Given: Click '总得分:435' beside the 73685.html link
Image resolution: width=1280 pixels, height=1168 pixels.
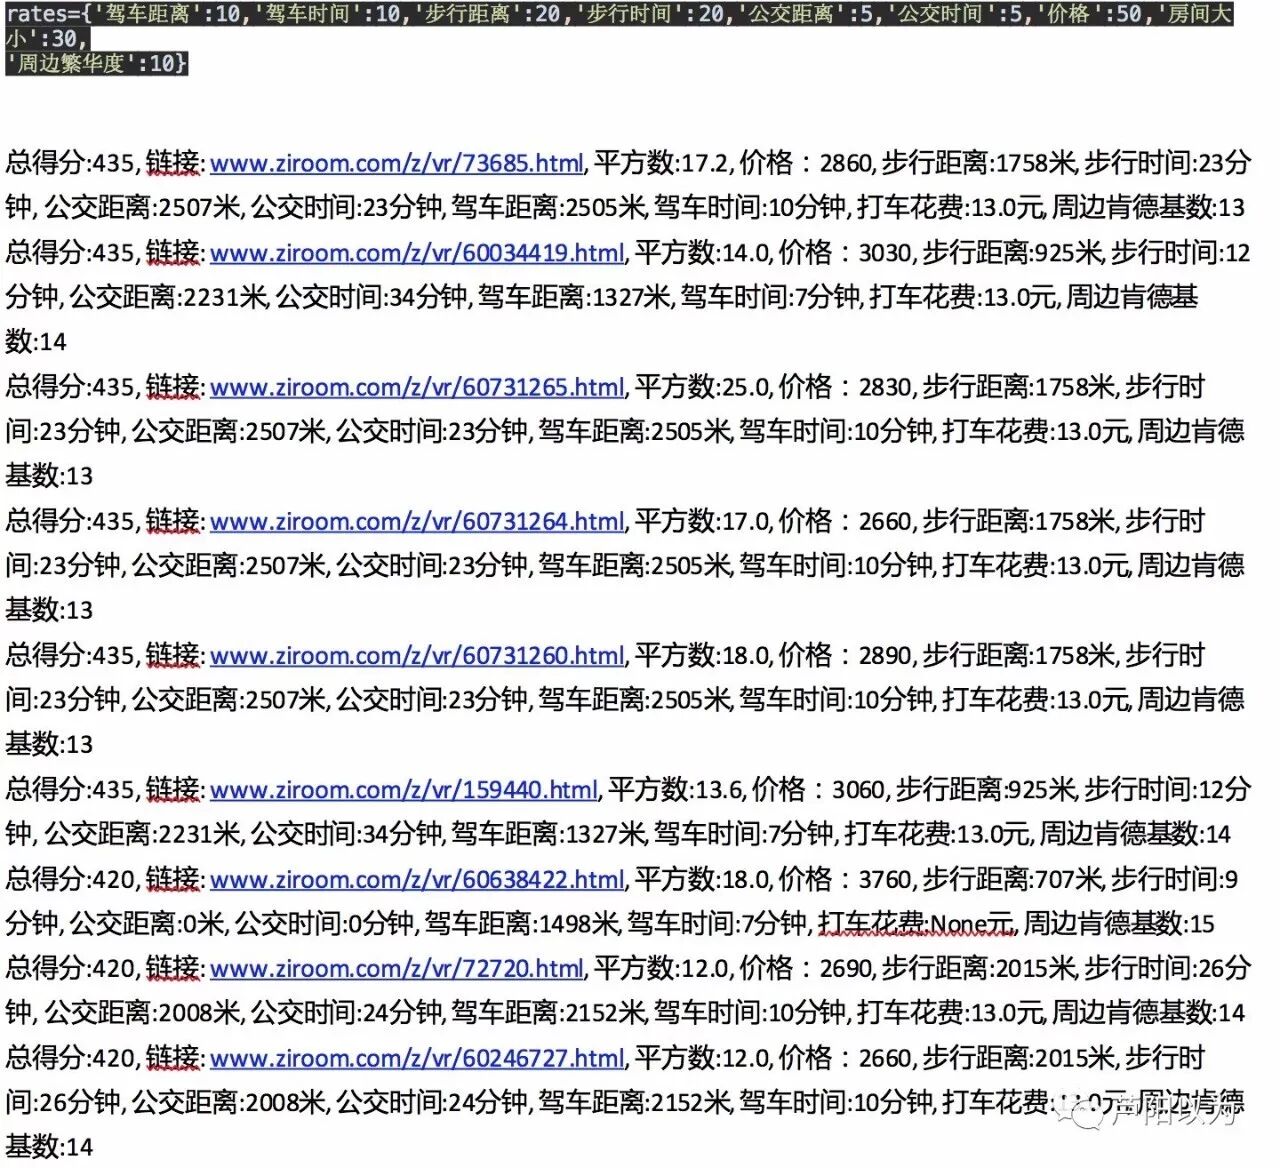Looking at the screenshot, I should (70, 163).
